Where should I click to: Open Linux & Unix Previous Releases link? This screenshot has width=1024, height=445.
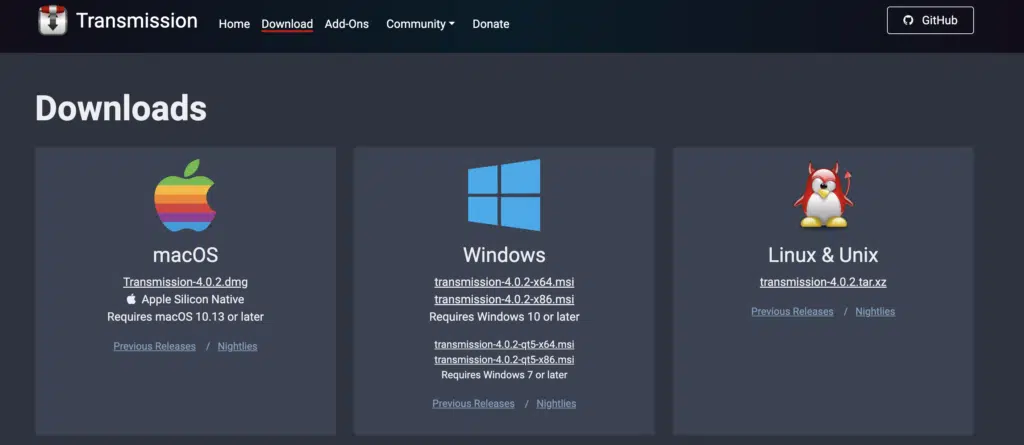pos(792,312)
